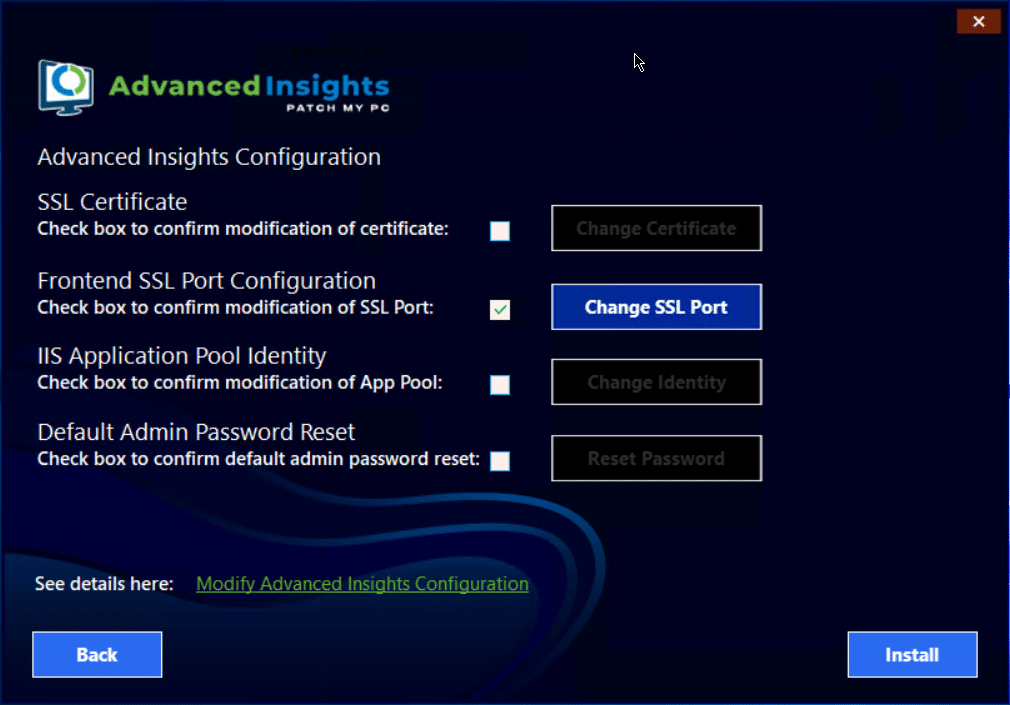Image resolution: width=1010 pixels, height=705 pixels.
Task: Click the SSL Certificate section title
Action: pyautogui.click(x=112, y=202)
